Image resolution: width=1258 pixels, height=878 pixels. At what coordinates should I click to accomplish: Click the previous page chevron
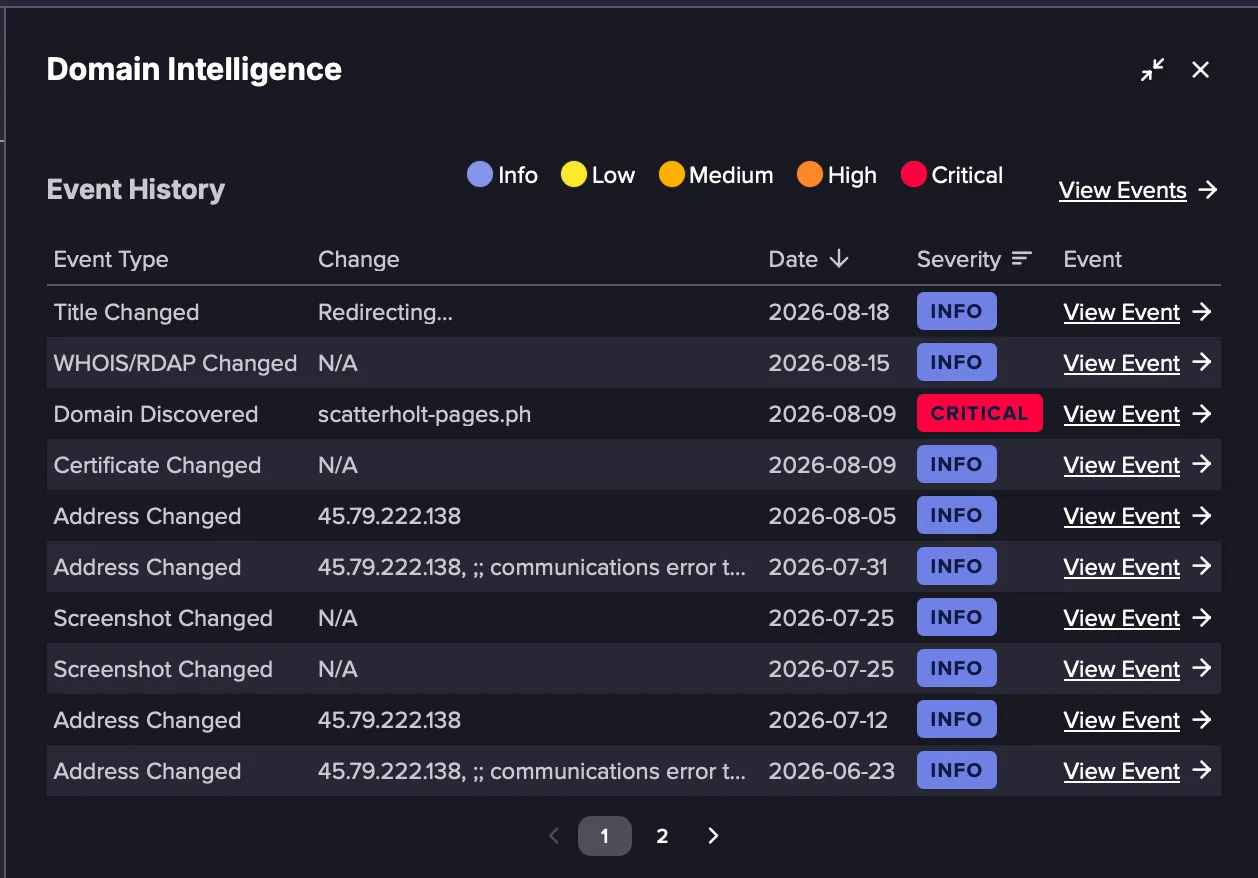[x=554, y=836]
